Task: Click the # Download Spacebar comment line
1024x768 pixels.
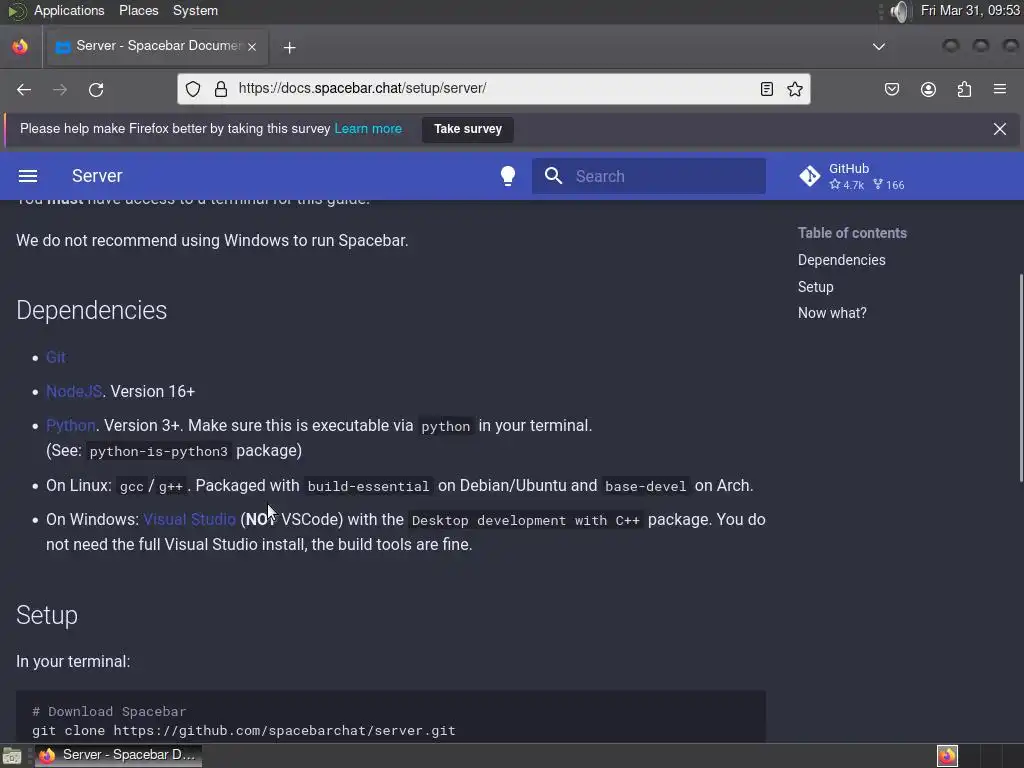Action: pos(109,711)
